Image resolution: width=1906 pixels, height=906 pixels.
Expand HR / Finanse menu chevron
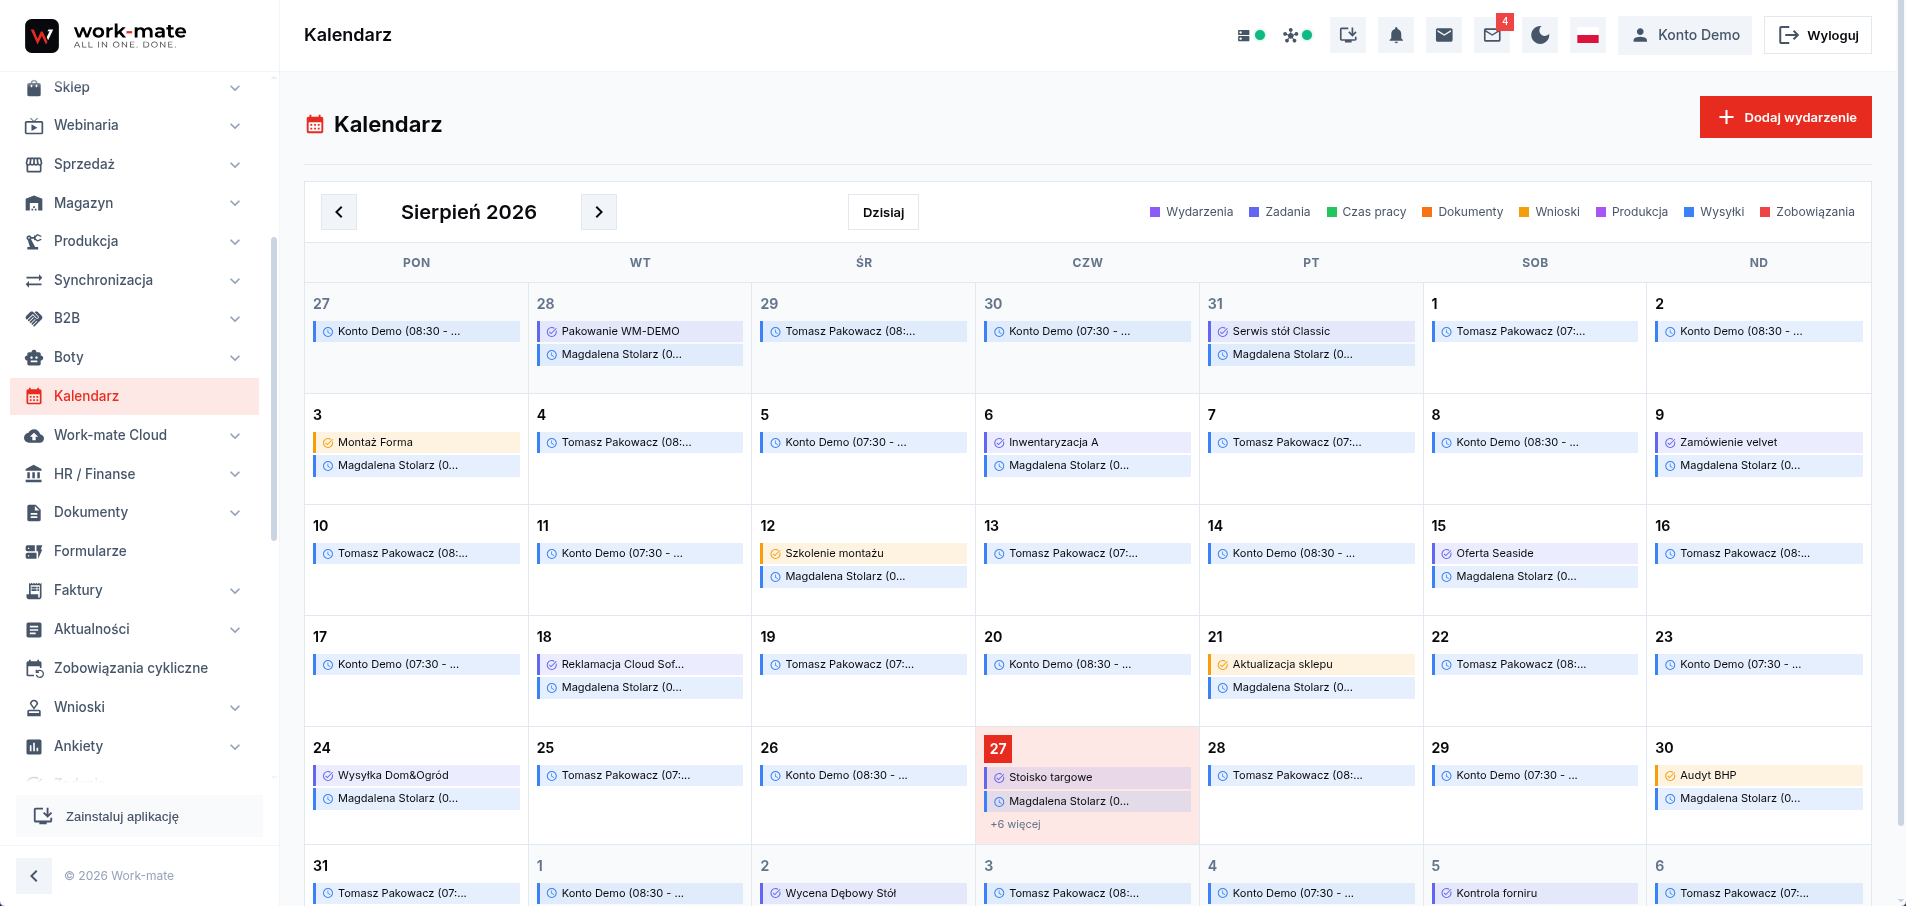235,474
